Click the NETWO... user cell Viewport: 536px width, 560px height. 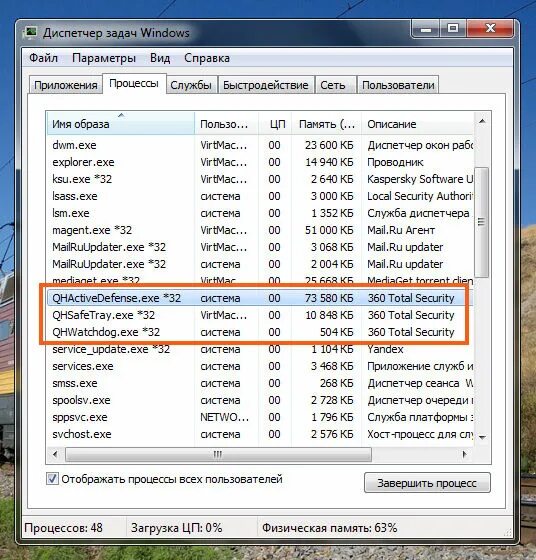[x=224, y=417]
